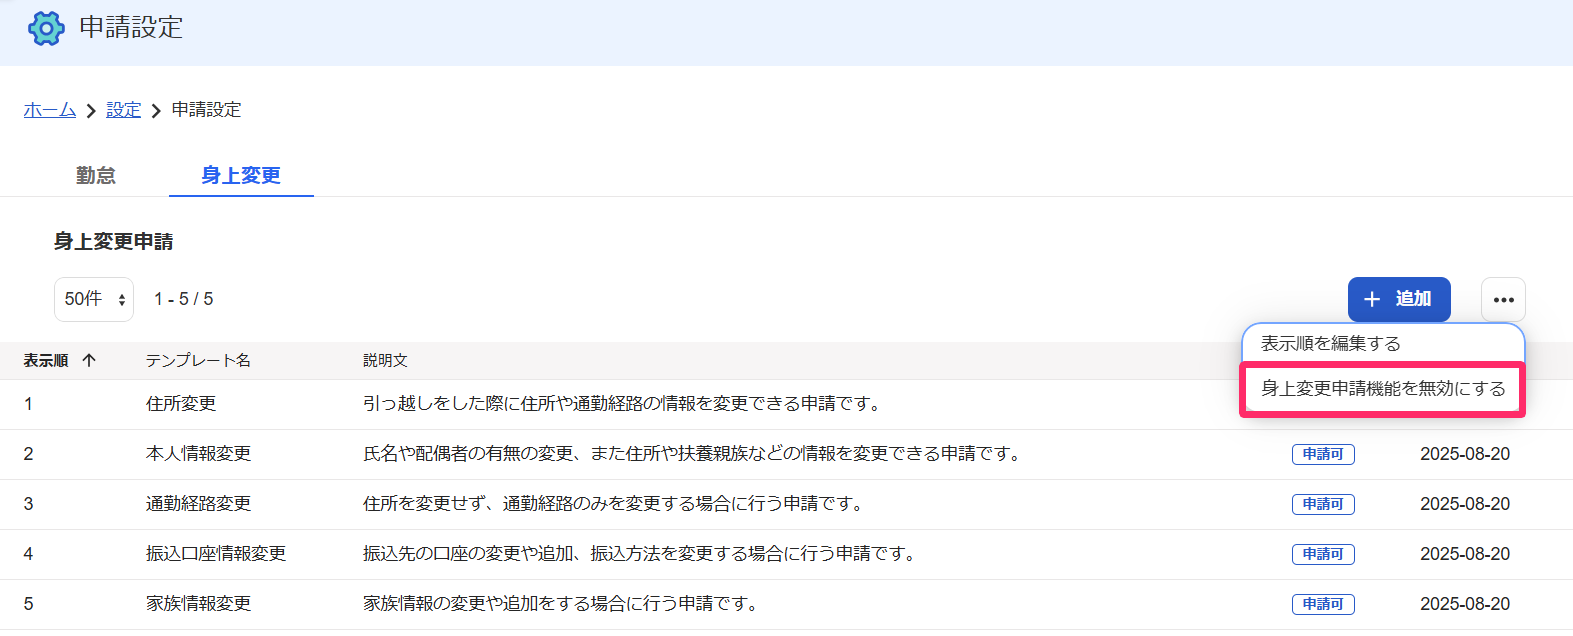Click the date 2025-08-20 in 本人情報変更 row
The height and width of the screenshot is (636, 1573).
tap(1465, 454)
